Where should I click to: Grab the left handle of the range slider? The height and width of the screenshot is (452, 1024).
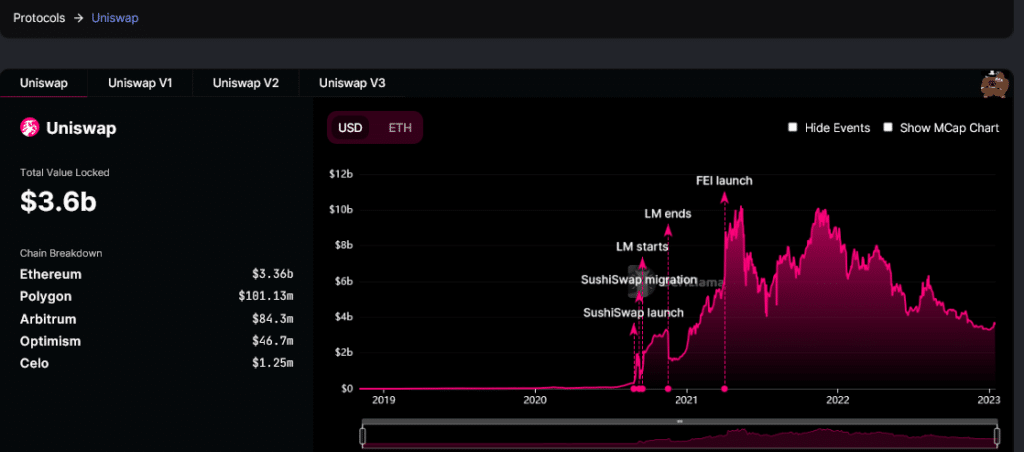tap(363, 436)
